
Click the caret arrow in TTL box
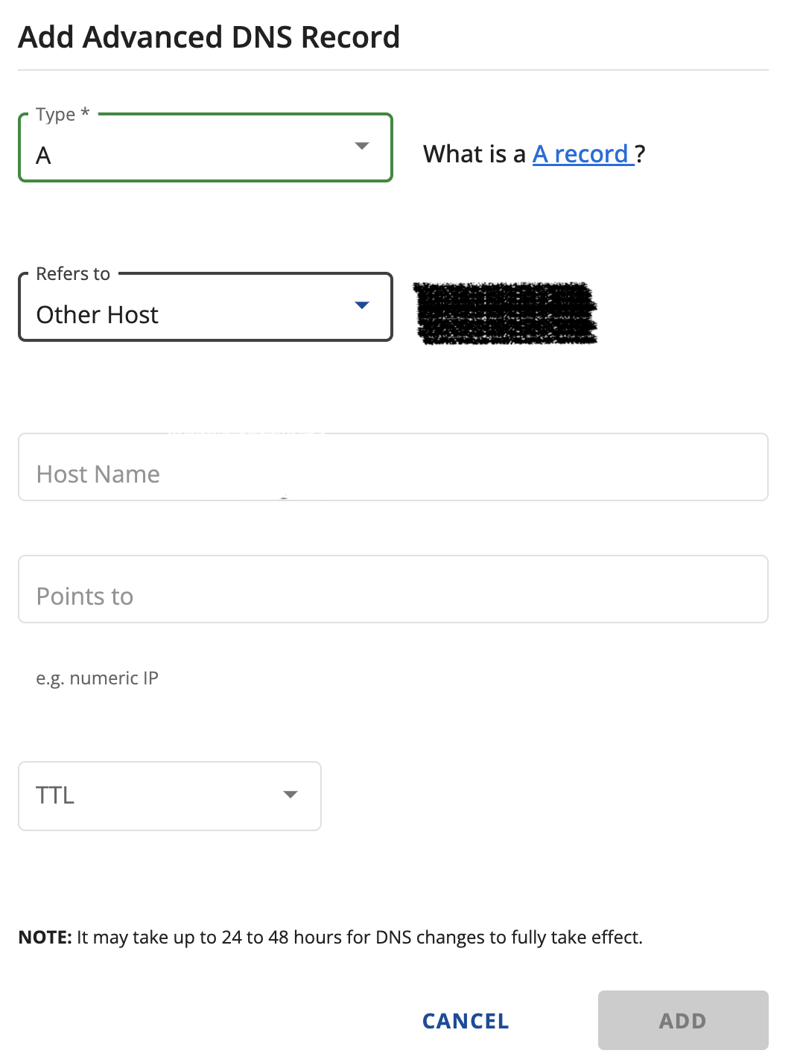pos(290,794)
